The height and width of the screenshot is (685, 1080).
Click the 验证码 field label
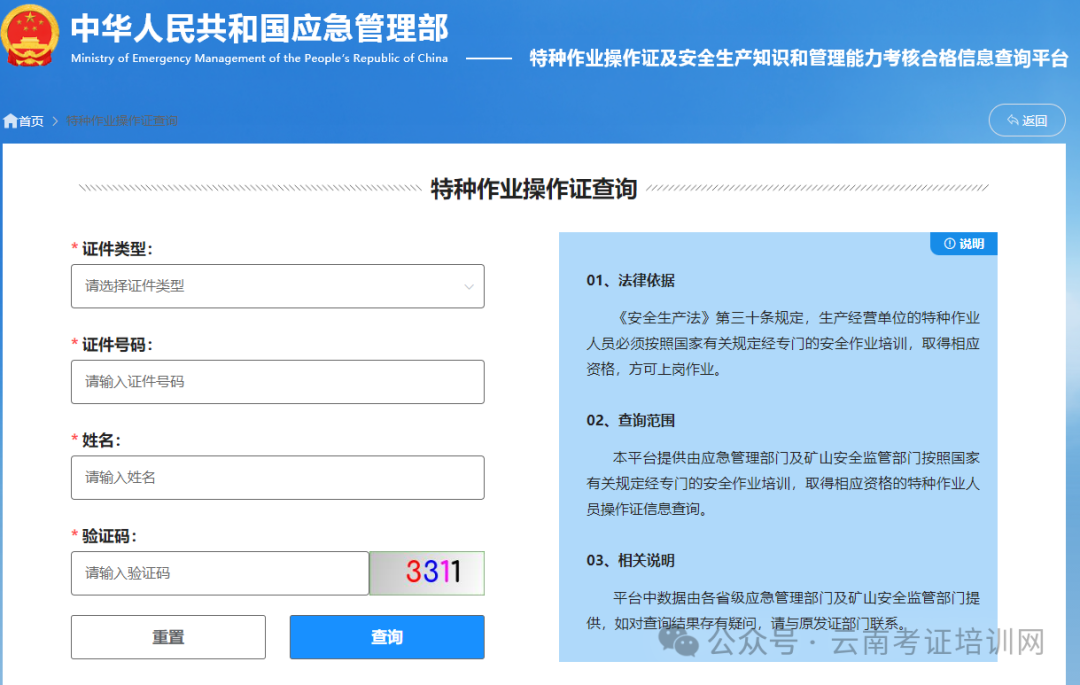tap(110, 536)
